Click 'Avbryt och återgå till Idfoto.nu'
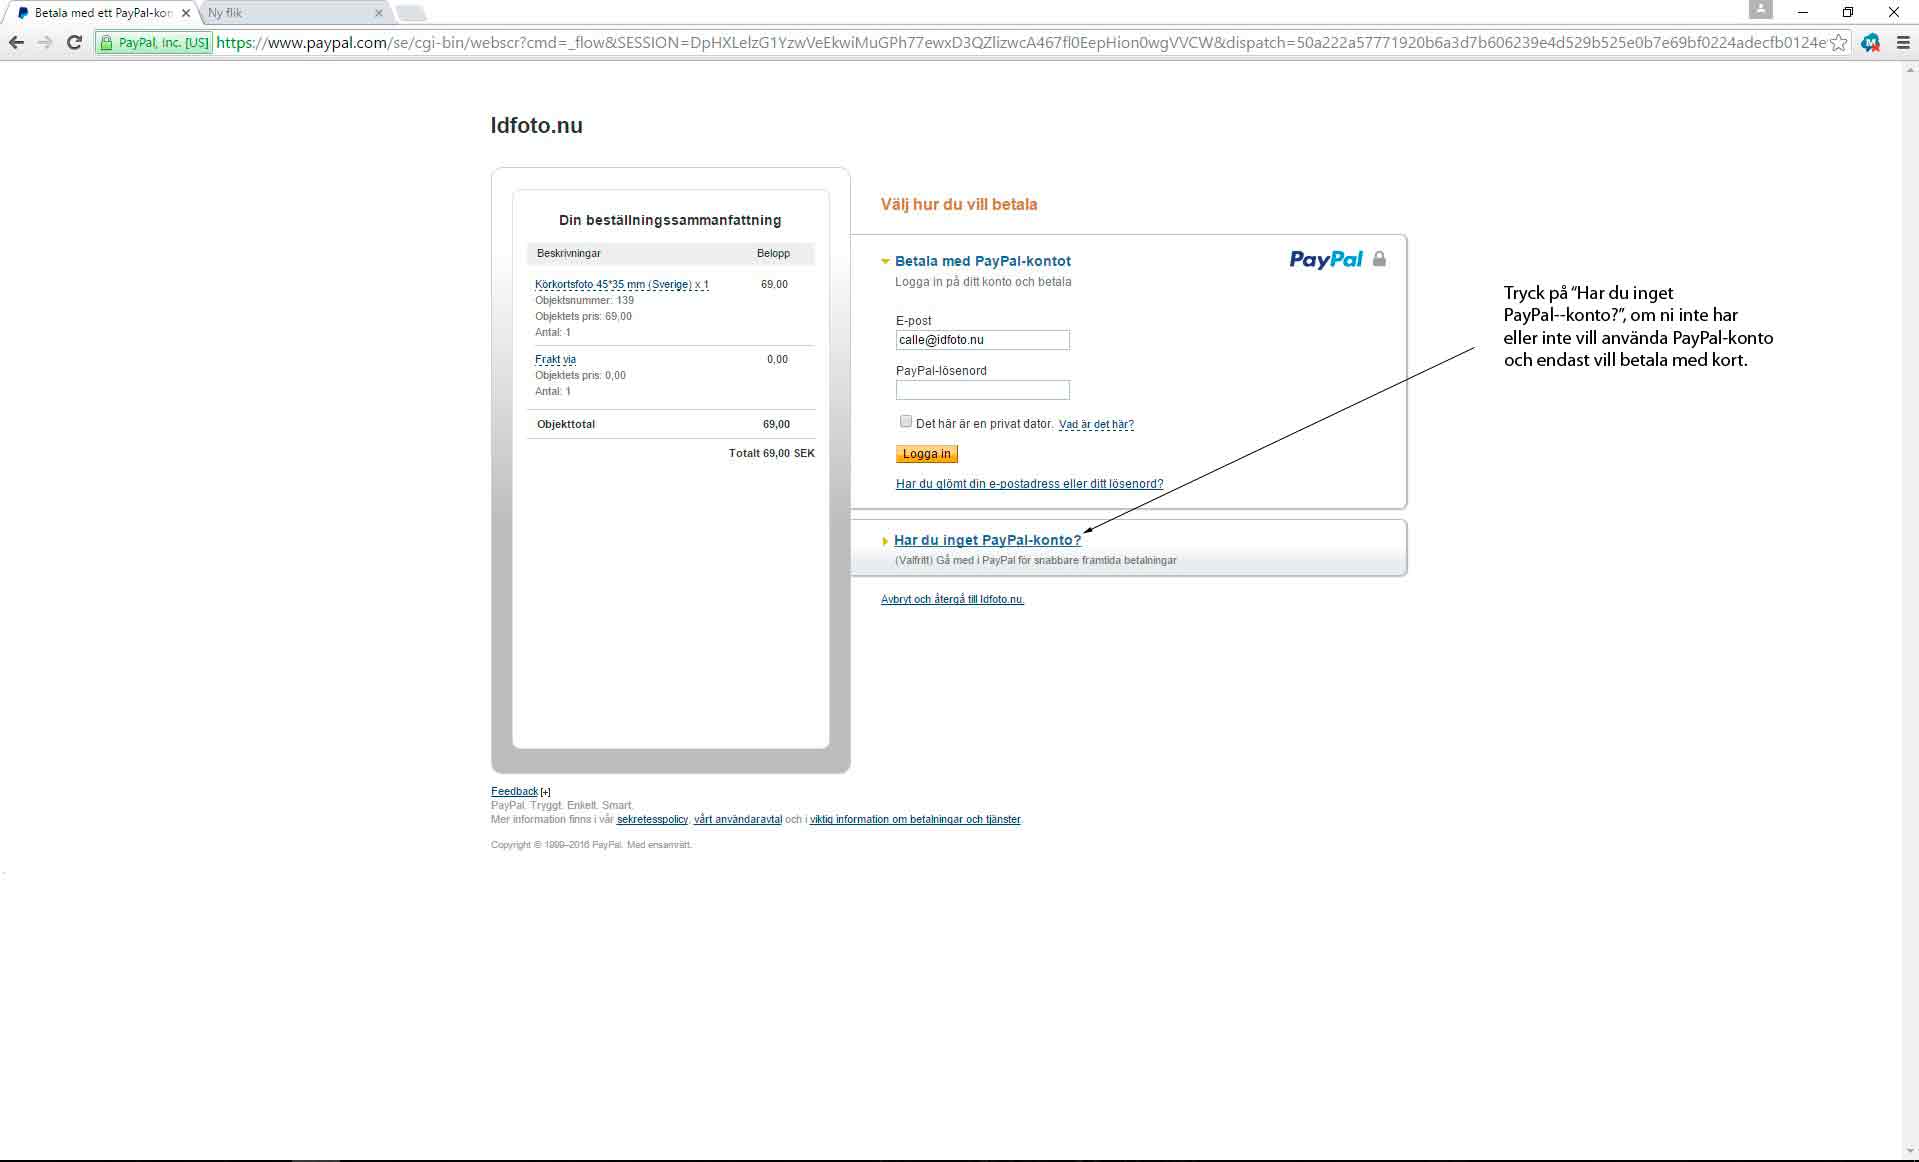This screenshot has width=1919, height=1162. click(952, 599)
